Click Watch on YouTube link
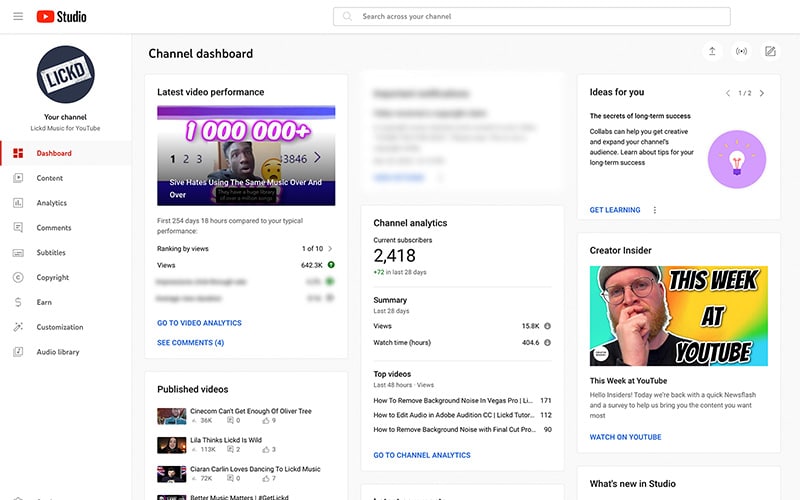 (x=626, y=437)
